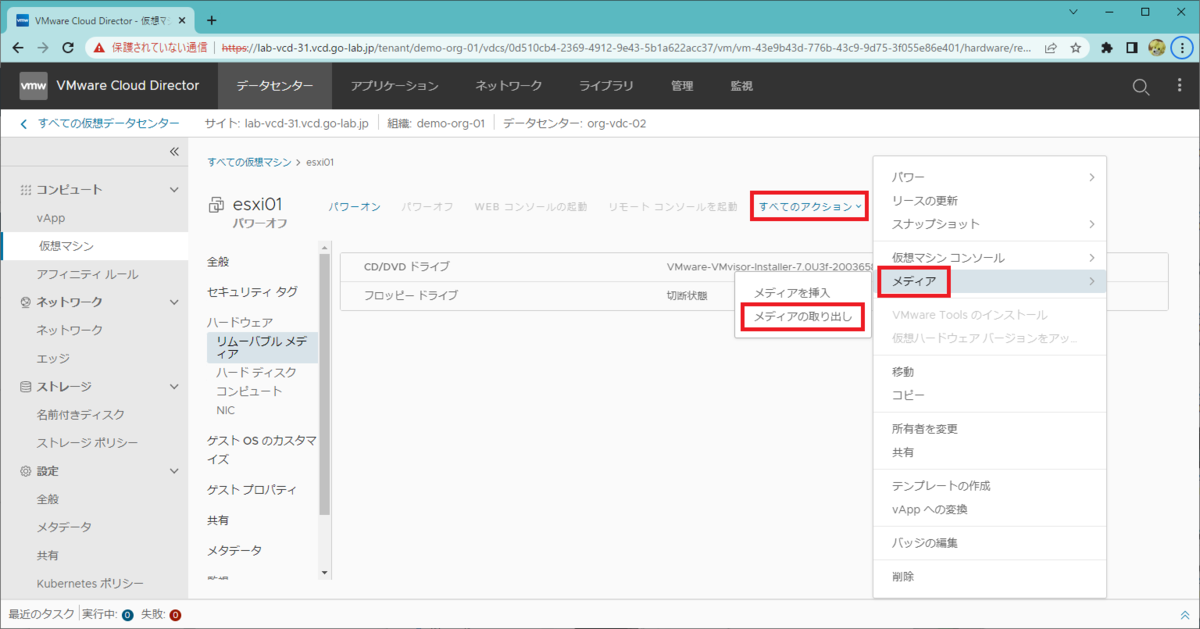The image size is (1200, 629).
Task: Collapse the sidebar with double chevron icon
Action: 173,152
